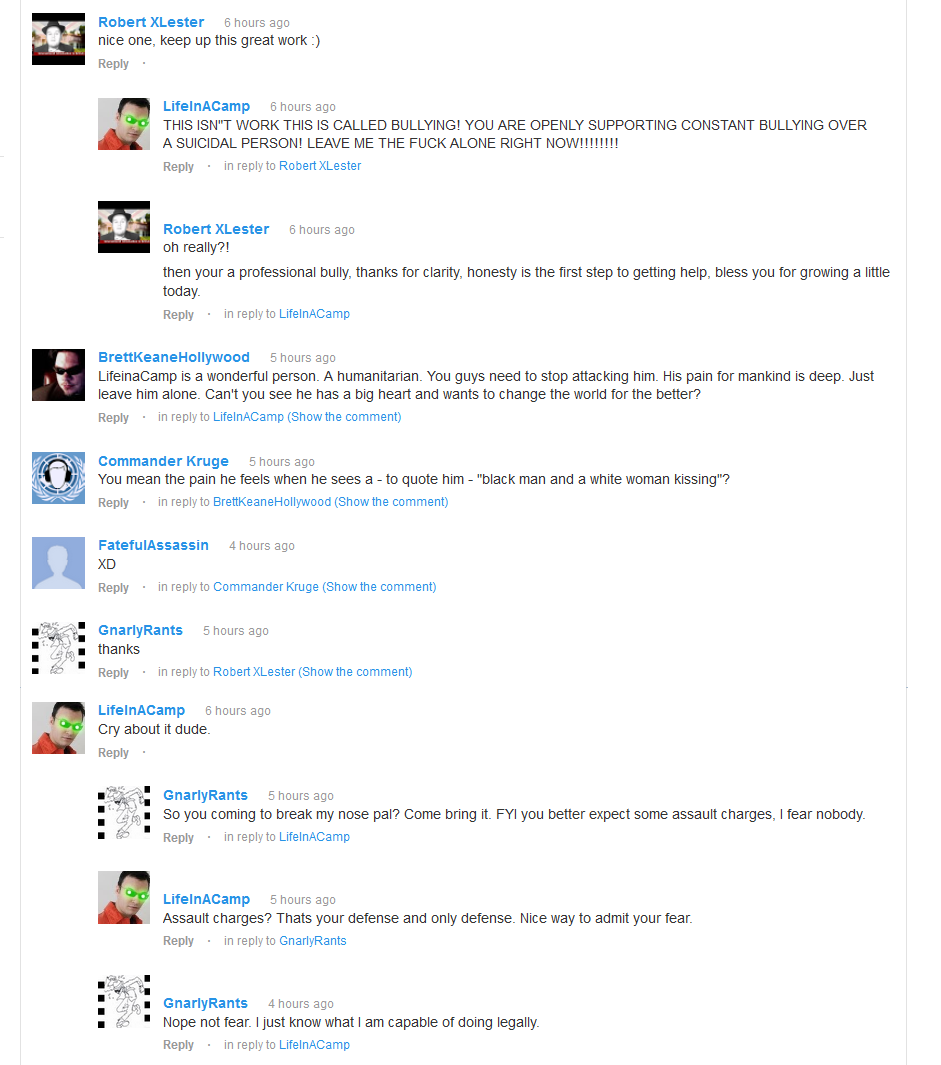941x1065 pixels.
Task: Reply to BrettKeaneHollywood's humanitarian comment
Action: point(113,418)
